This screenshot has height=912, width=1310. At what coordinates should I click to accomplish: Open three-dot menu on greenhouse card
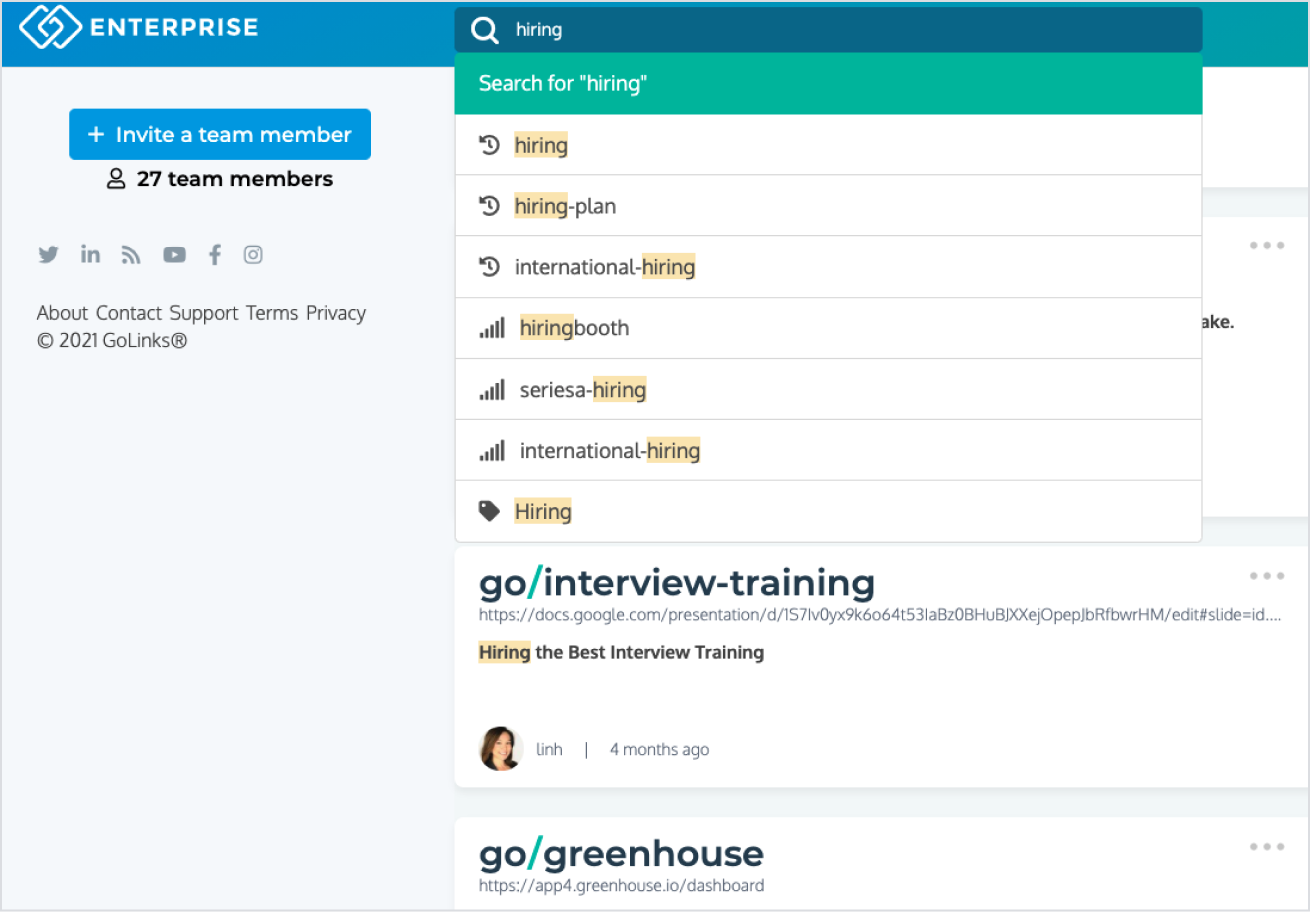click(1267, 847)
